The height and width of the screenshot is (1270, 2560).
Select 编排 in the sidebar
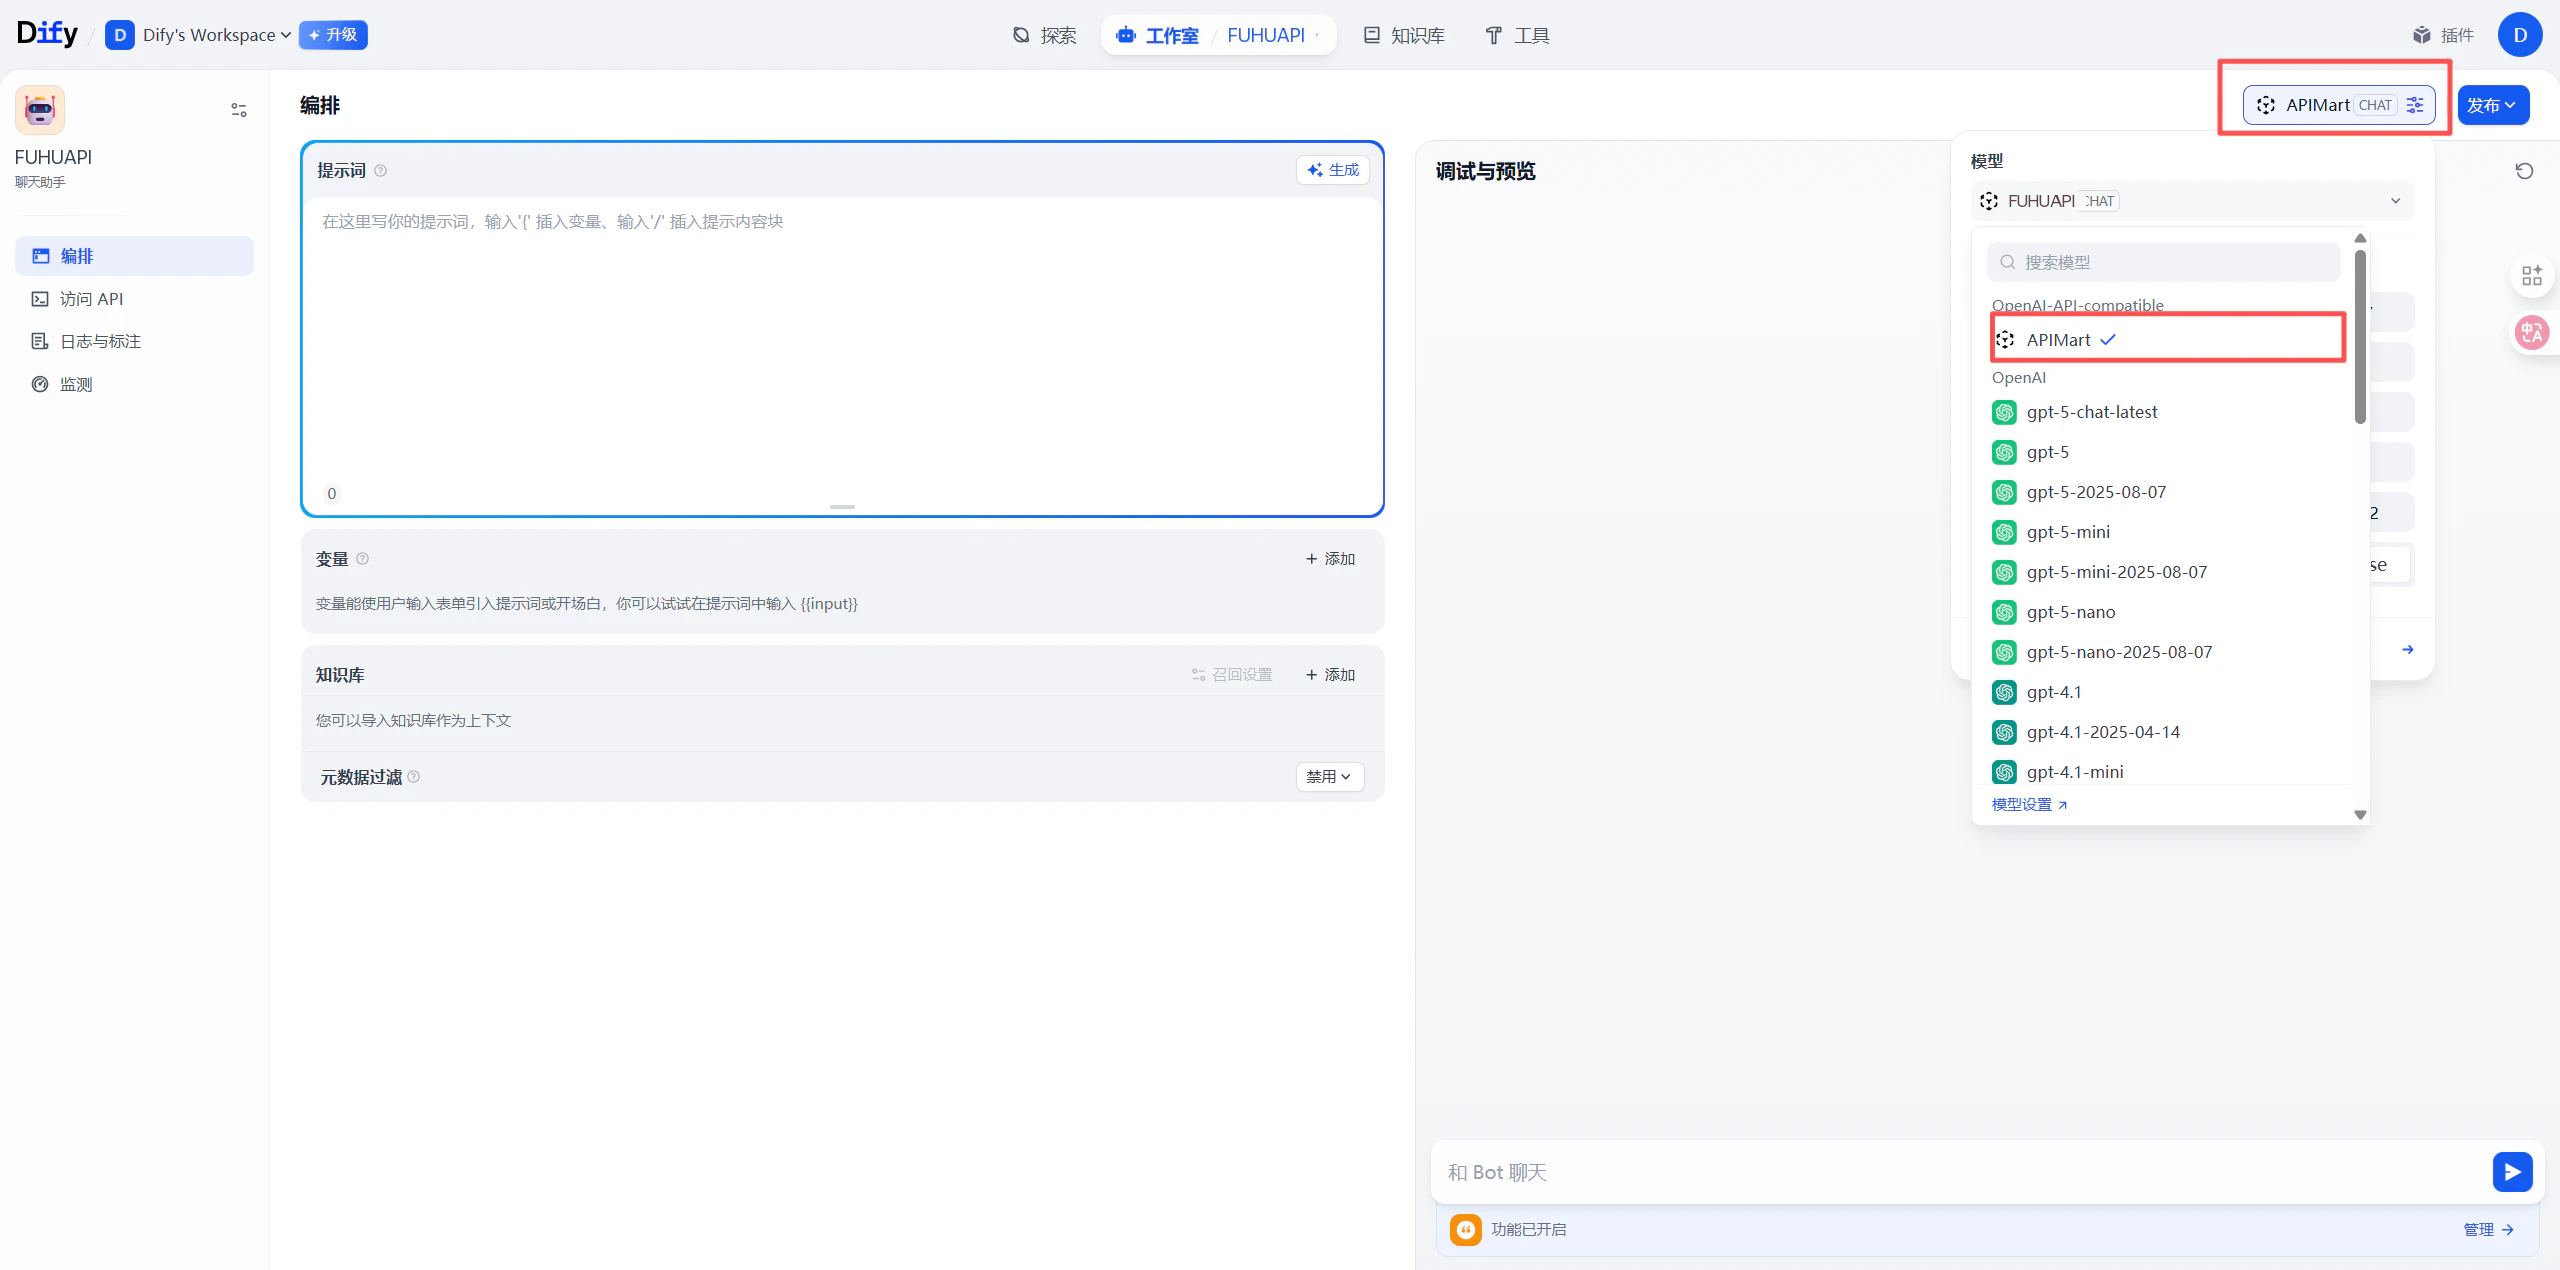tap(134, 256)
